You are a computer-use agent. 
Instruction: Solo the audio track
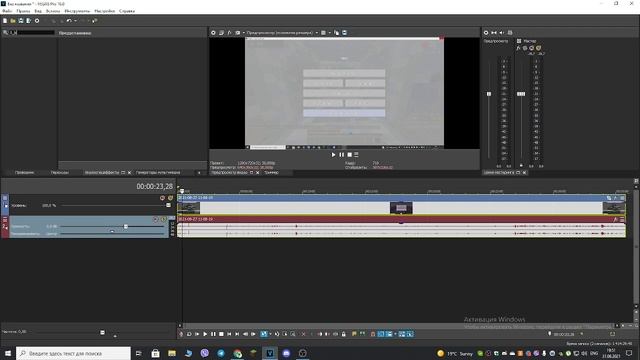point(163,220)
